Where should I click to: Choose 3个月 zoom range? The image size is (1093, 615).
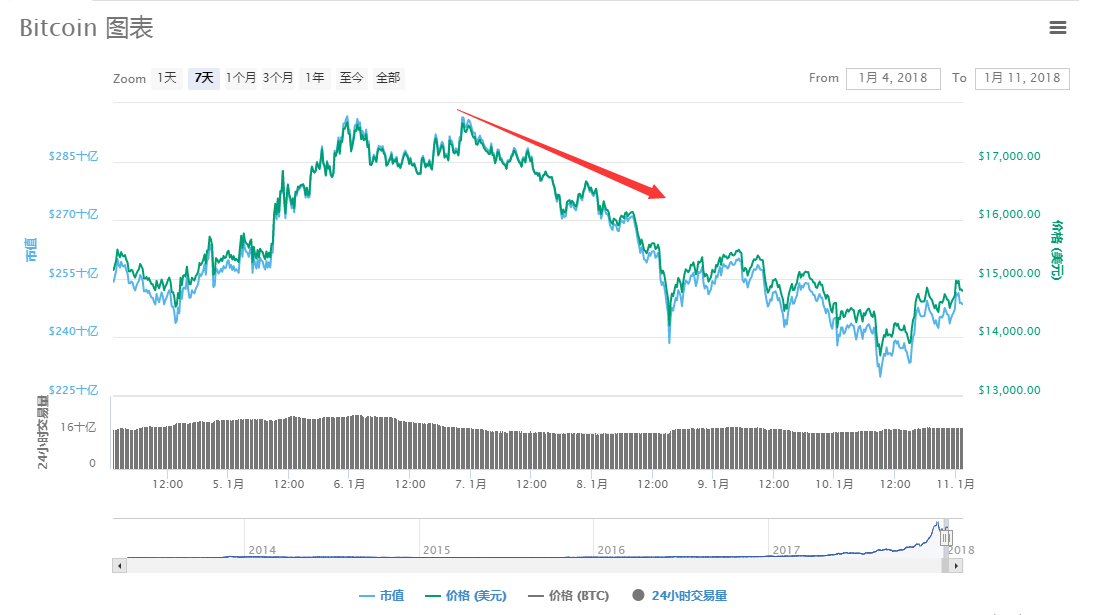tap(278, 78)
